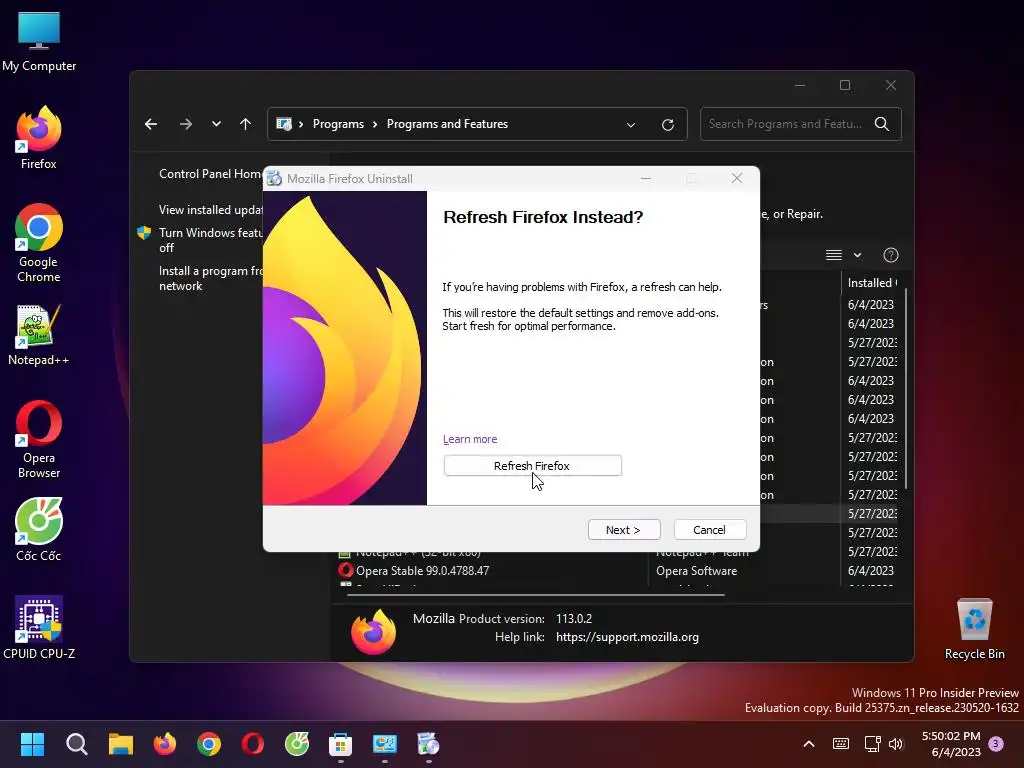Open Cốc Cốc desktop shortcut
This screenshot has width=1024, height=768.
coord(39,530)
